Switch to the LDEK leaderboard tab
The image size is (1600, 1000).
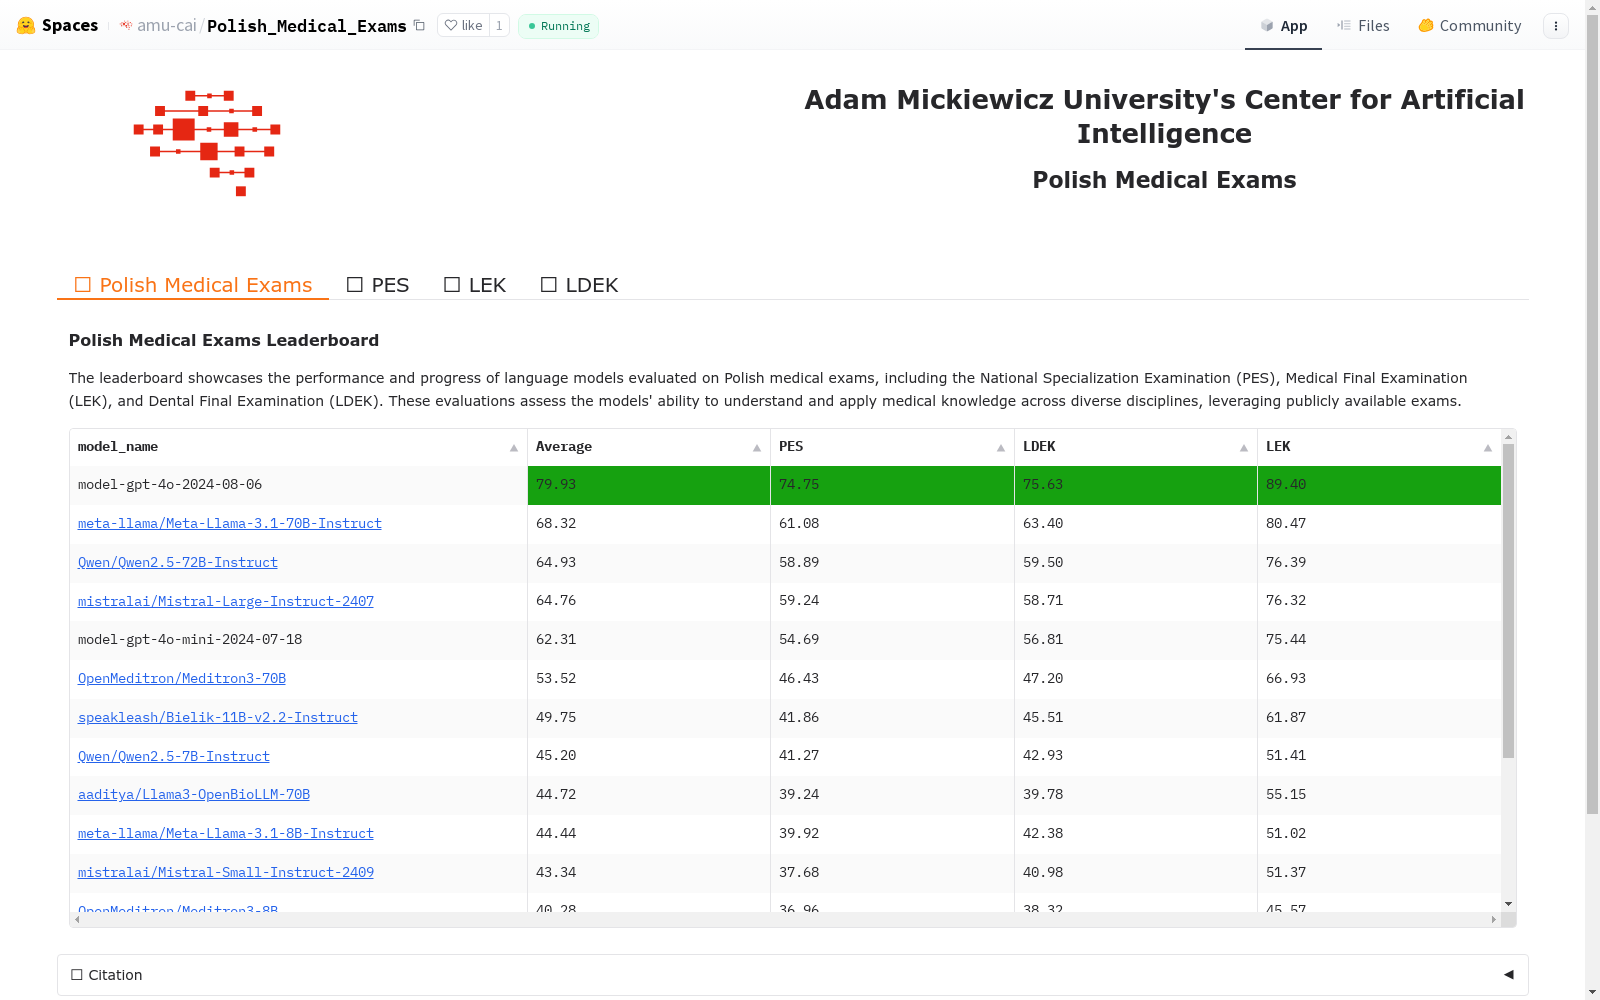[580, 285]
